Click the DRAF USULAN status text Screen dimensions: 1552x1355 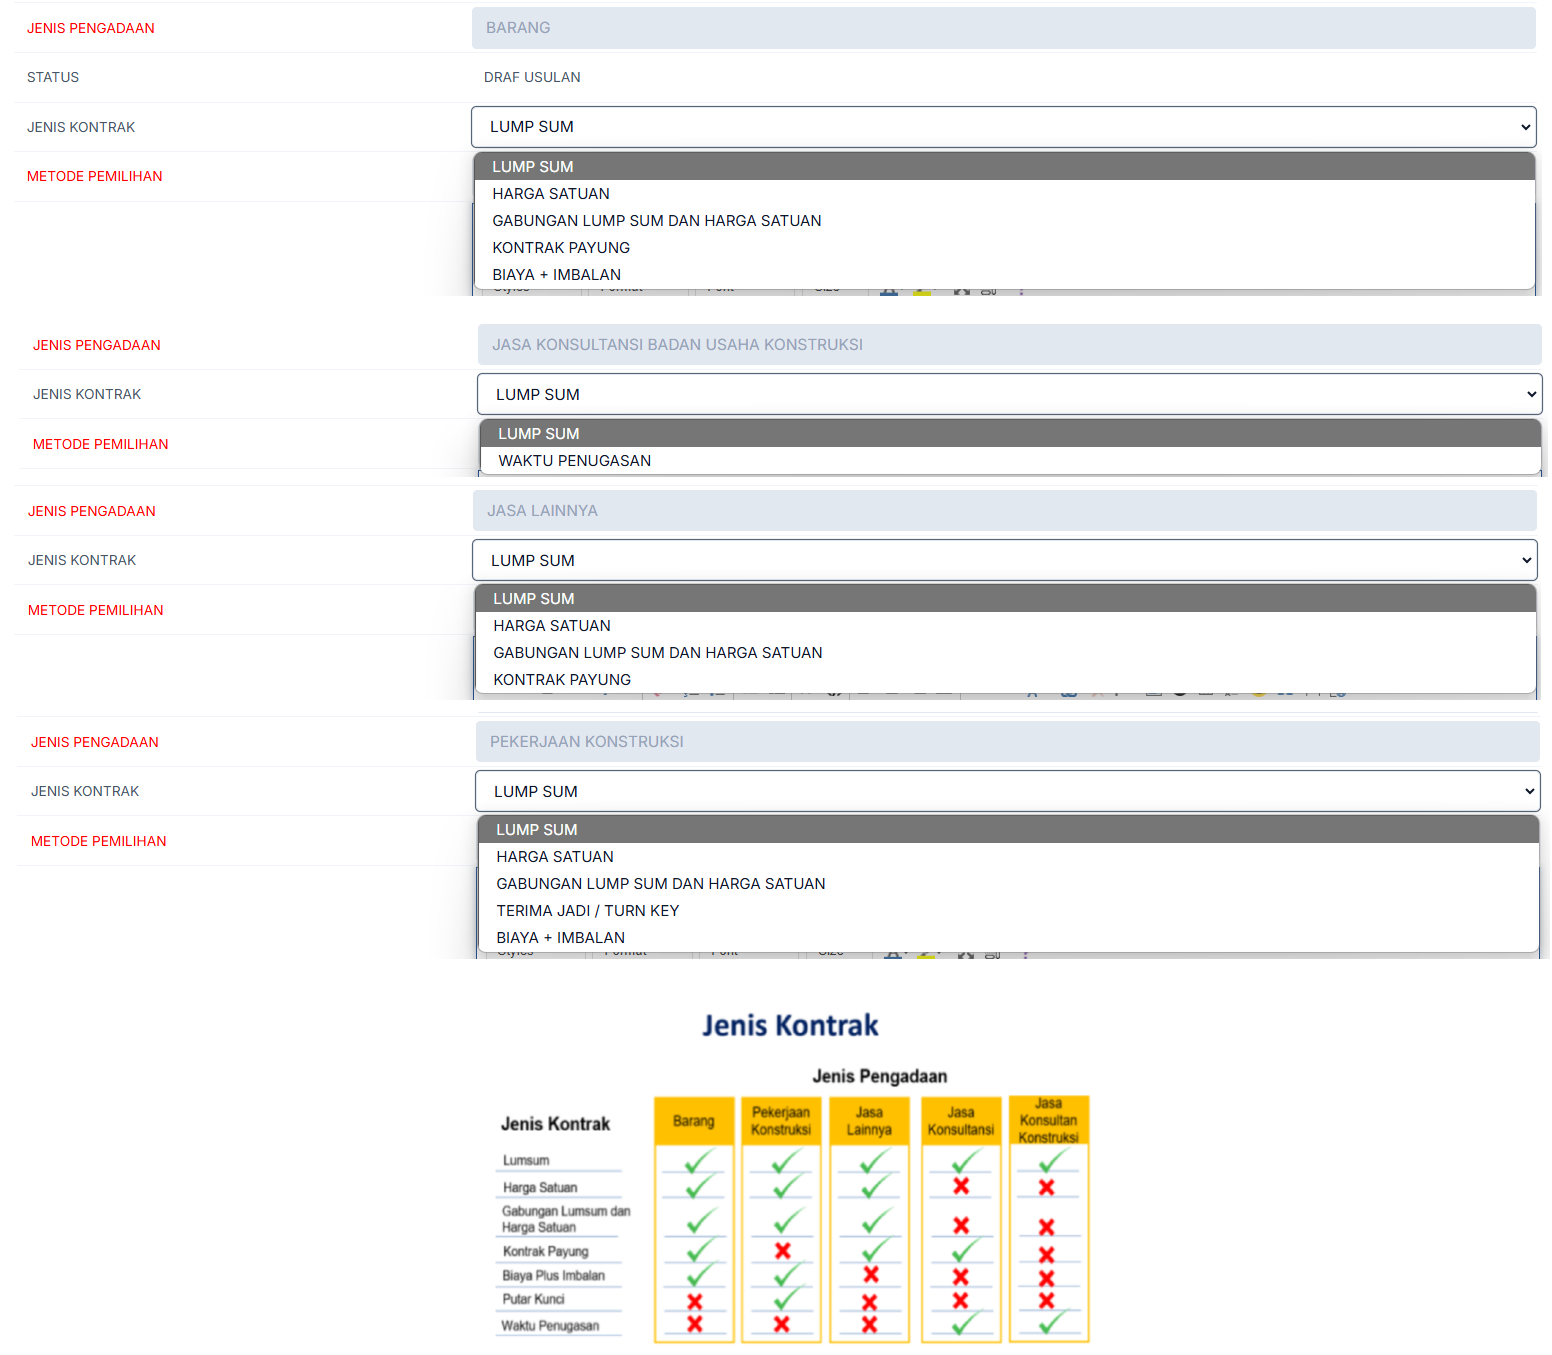(x=532, y=77)
